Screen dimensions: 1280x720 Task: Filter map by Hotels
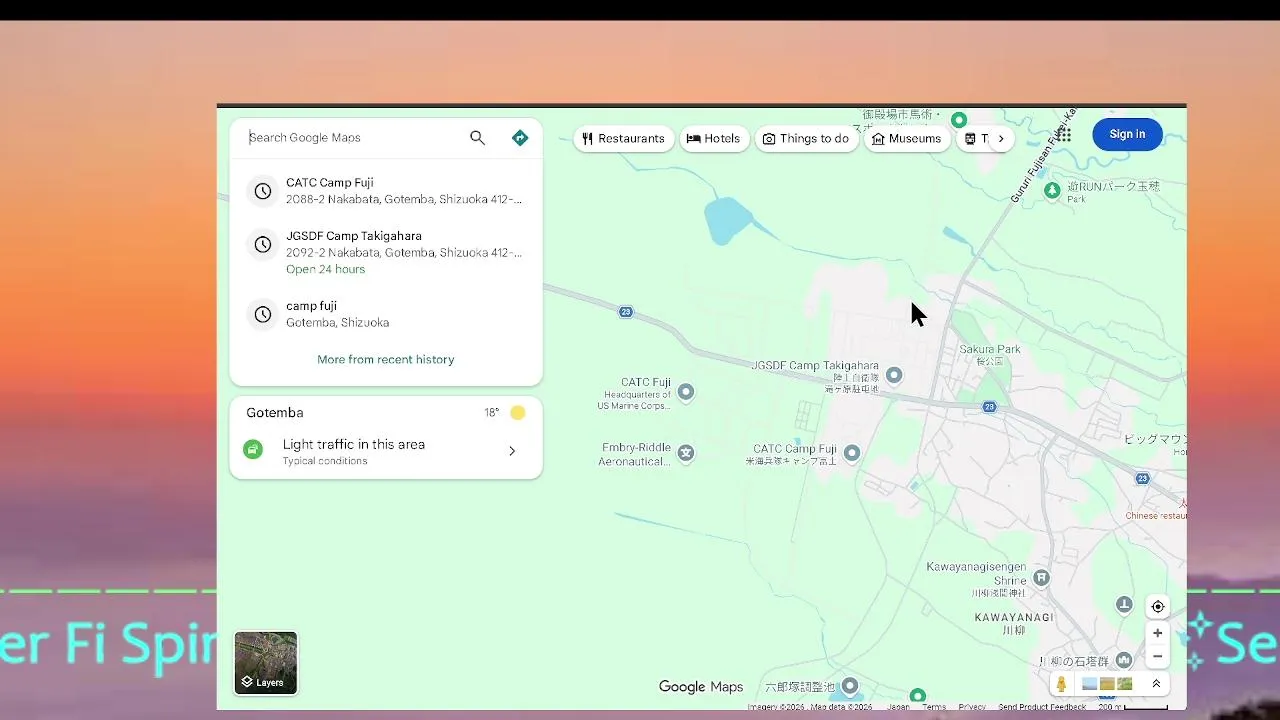click(x=714, y=139)
